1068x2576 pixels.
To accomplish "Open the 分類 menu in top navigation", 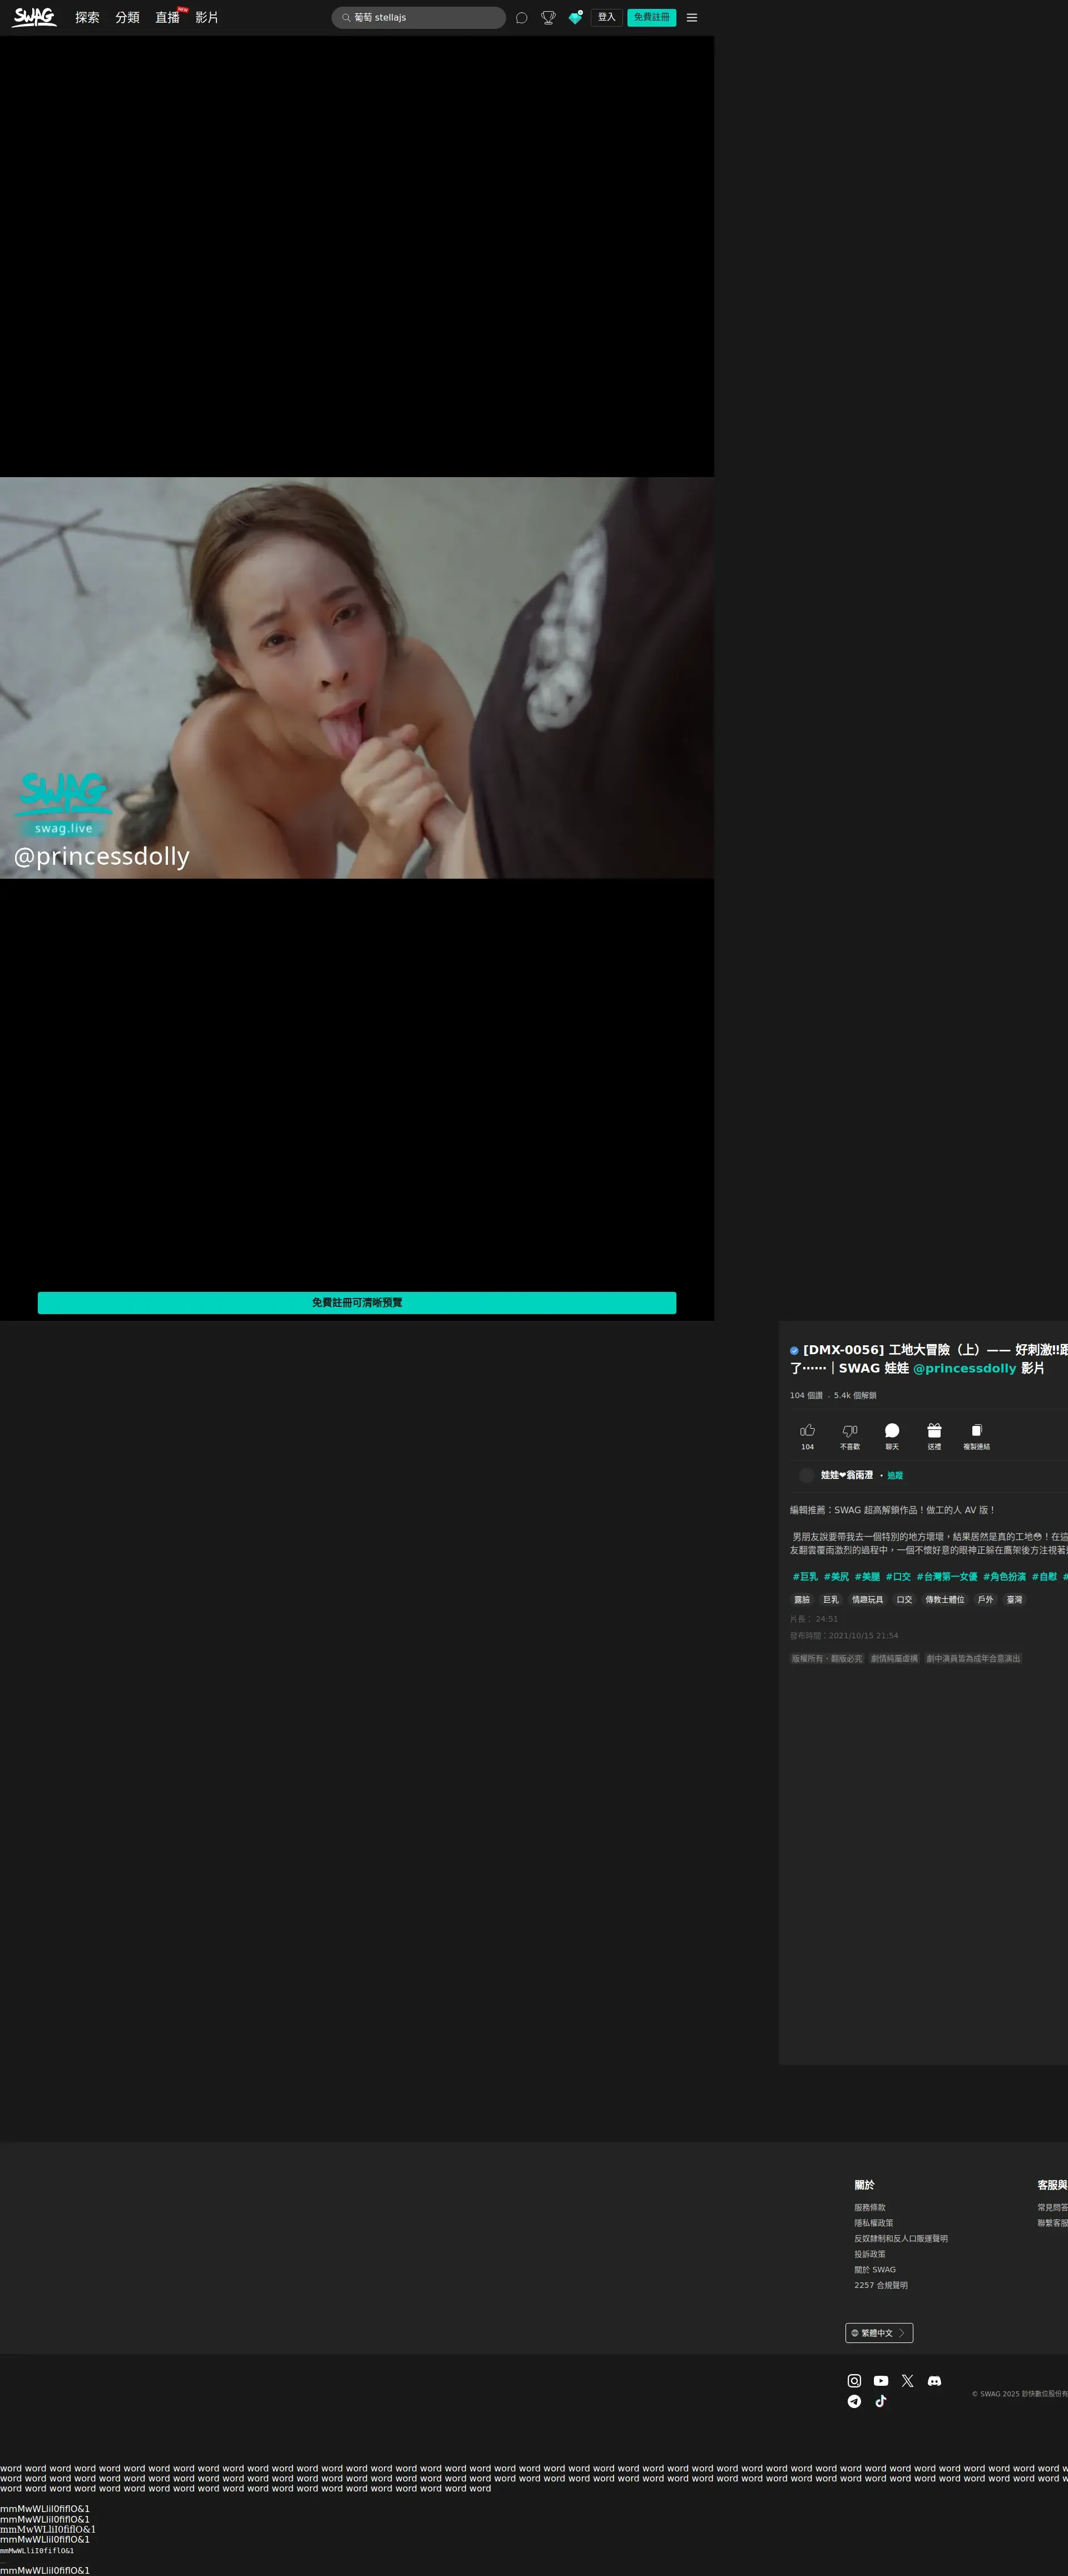I will click(127, 18).
